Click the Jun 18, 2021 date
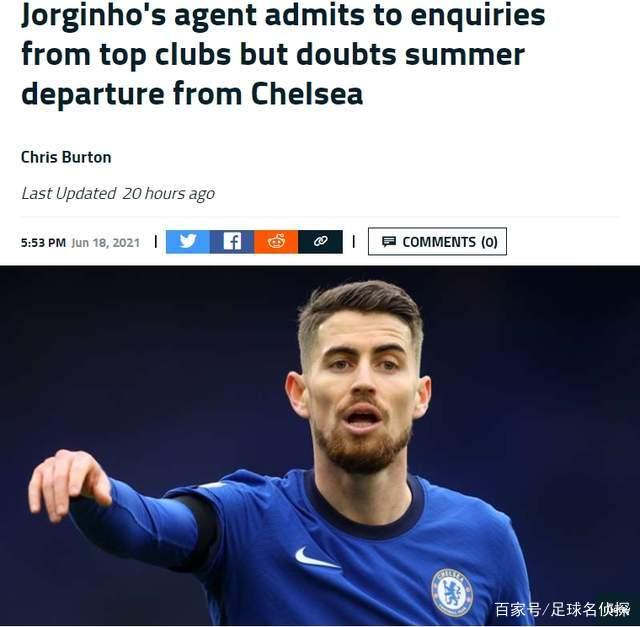This screenshot has width=640, height=627. pos(105,242)
